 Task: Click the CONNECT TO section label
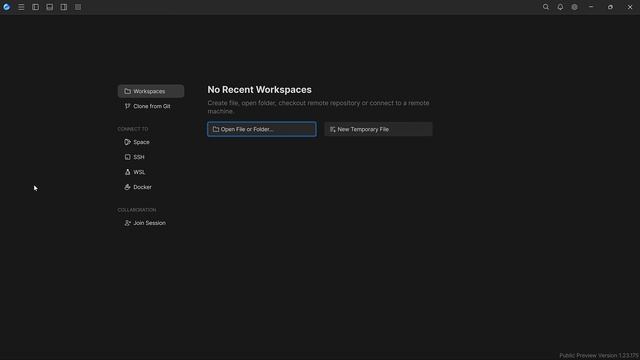point(133,129)
